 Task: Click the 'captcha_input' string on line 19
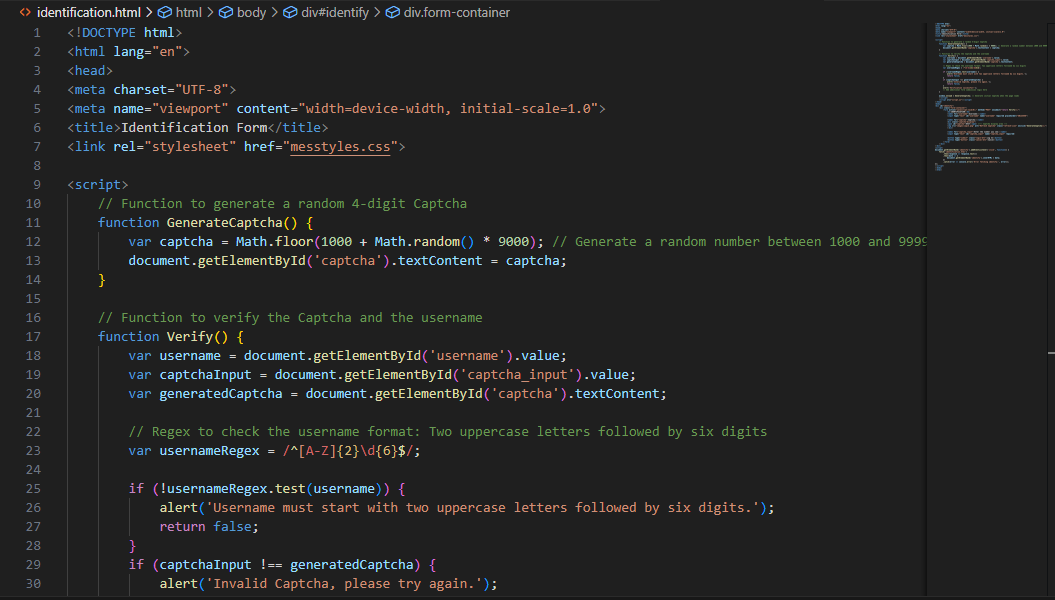(x=517, y=375)
